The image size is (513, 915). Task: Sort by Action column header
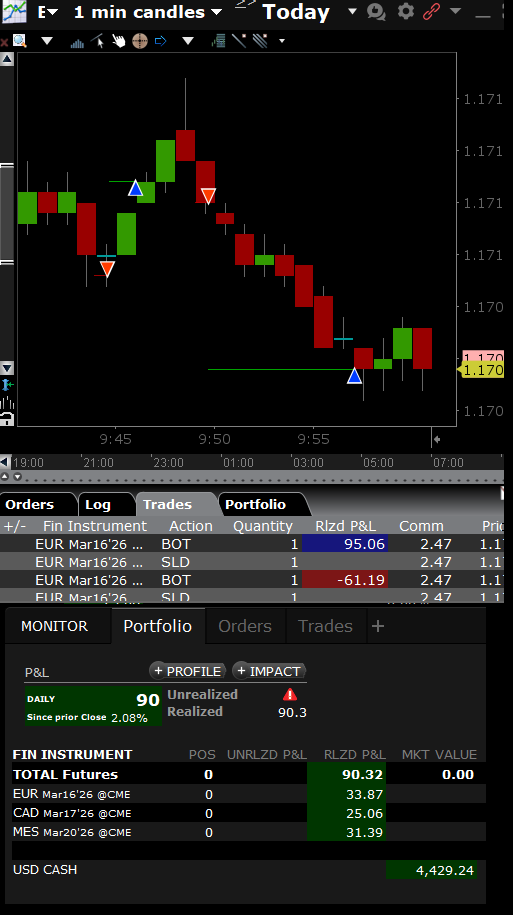tap(191, 526)
